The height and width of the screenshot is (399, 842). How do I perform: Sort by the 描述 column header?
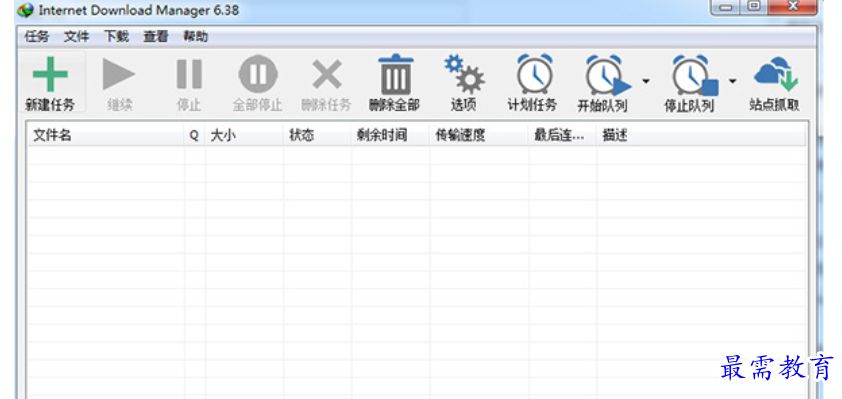pos(701,135)
